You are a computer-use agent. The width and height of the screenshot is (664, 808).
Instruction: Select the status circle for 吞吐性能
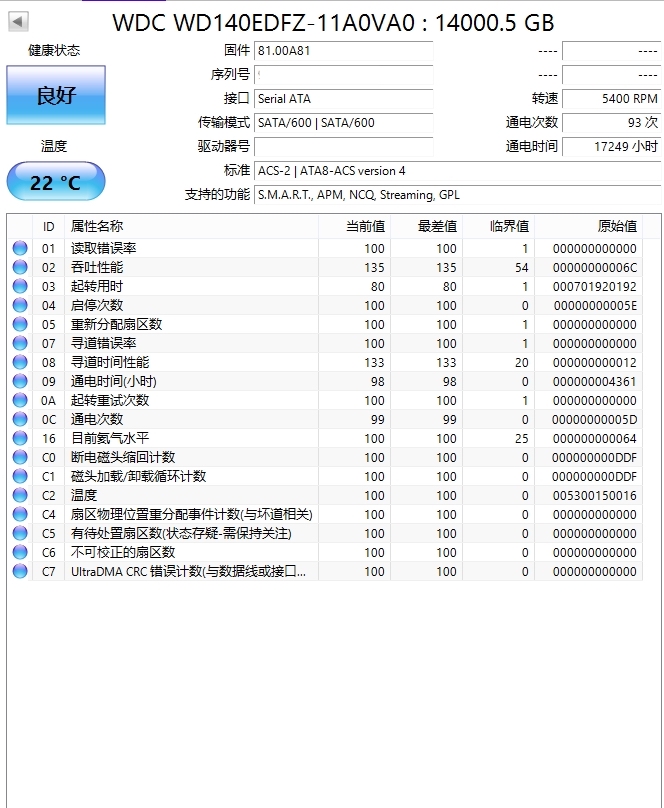coord(20,267)
